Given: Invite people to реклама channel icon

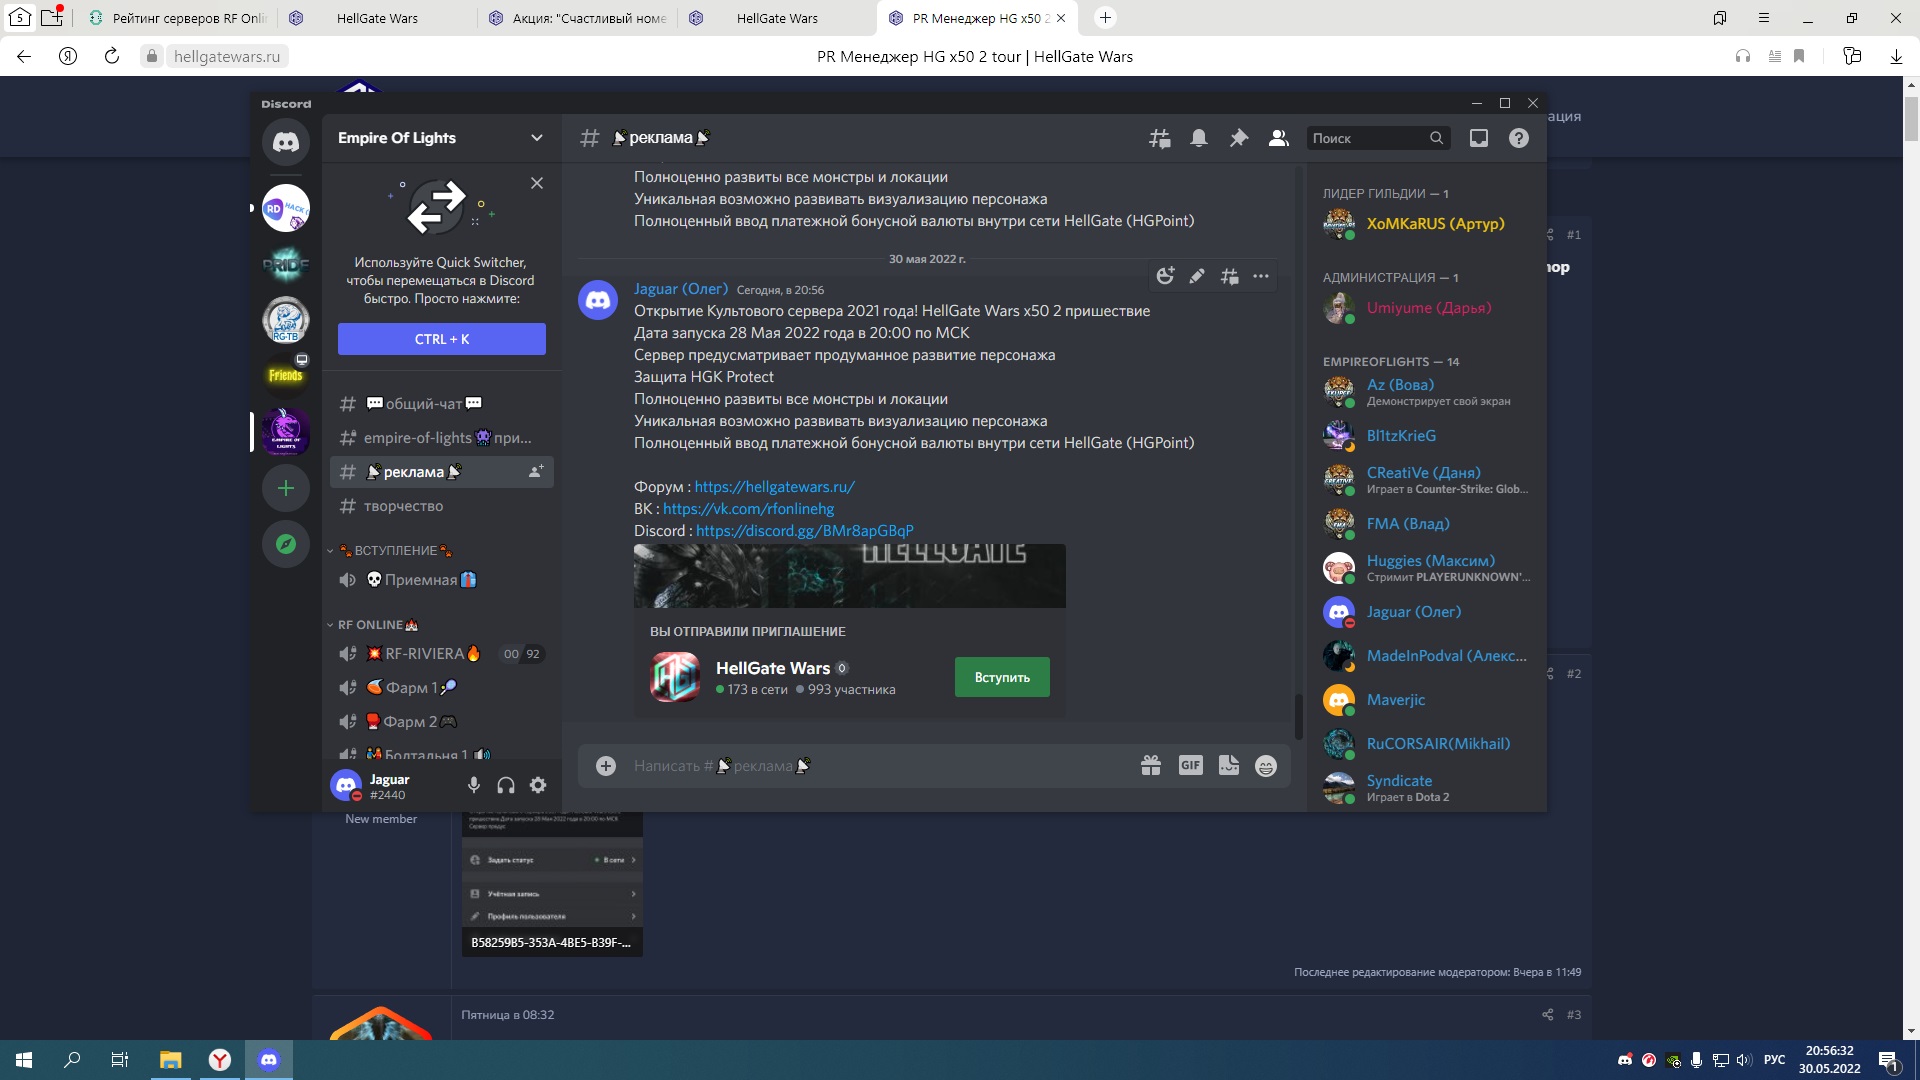Looking at the screenshot, I should tap(536, 471).
